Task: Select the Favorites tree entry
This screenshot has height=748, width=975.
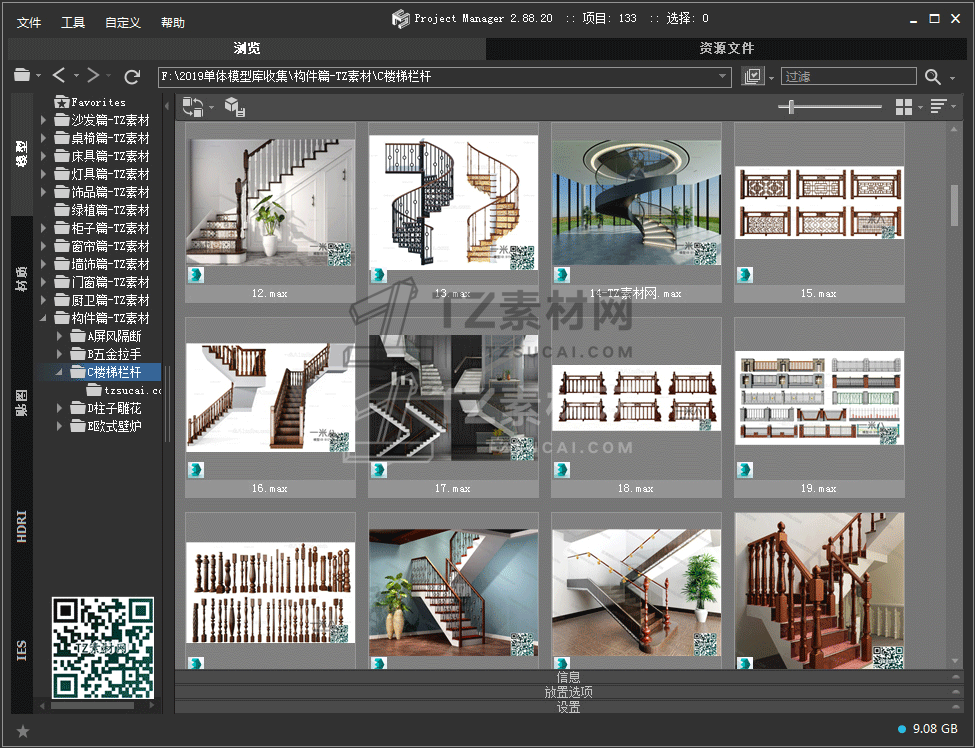Action: pyautogui.click(x=98, y=102)
